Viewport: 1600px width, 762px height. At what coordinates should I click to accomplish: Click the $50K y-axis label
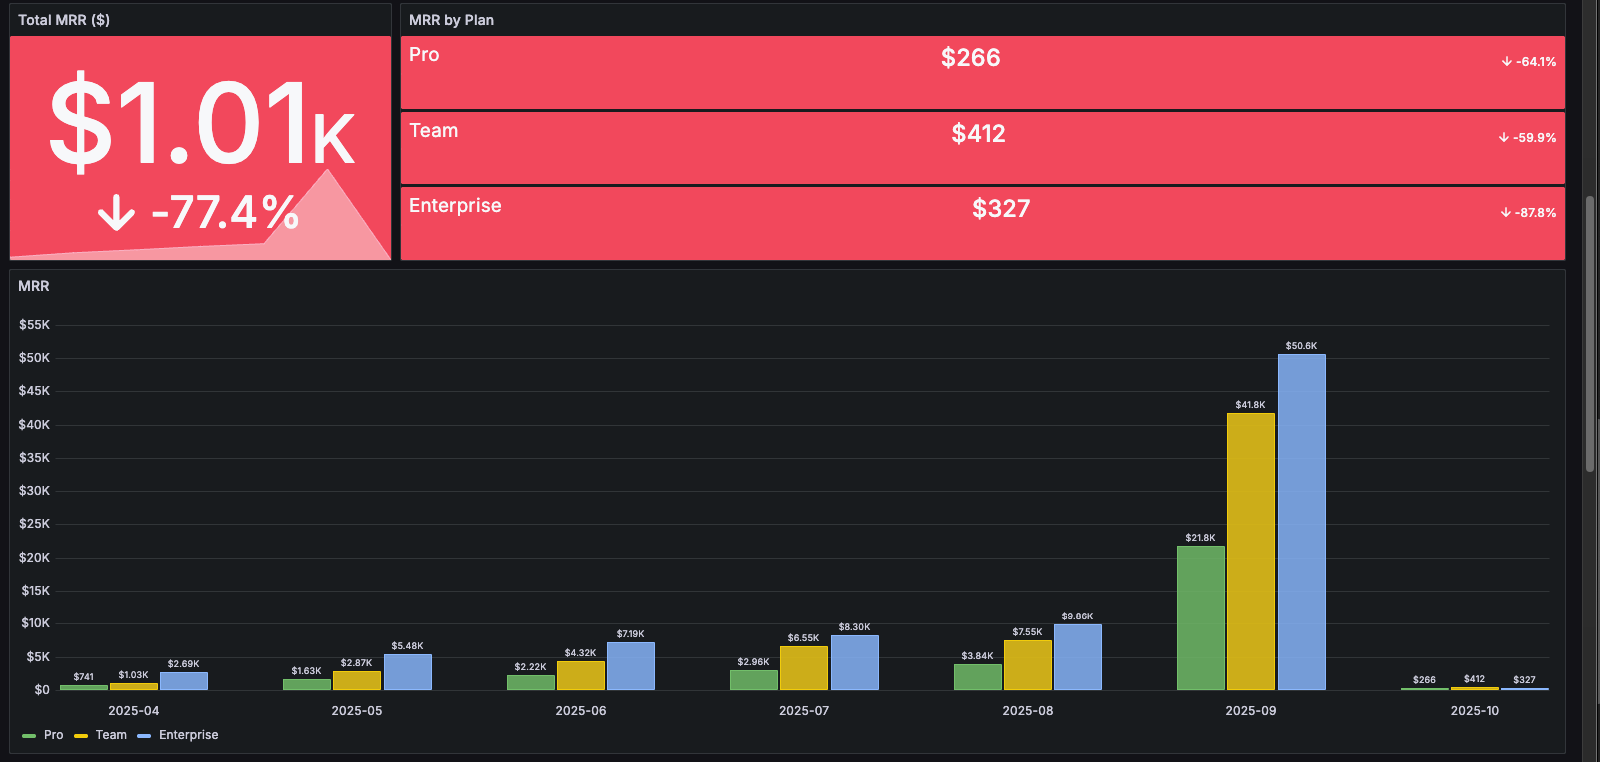pyautogui.click(x=34, y=358)
